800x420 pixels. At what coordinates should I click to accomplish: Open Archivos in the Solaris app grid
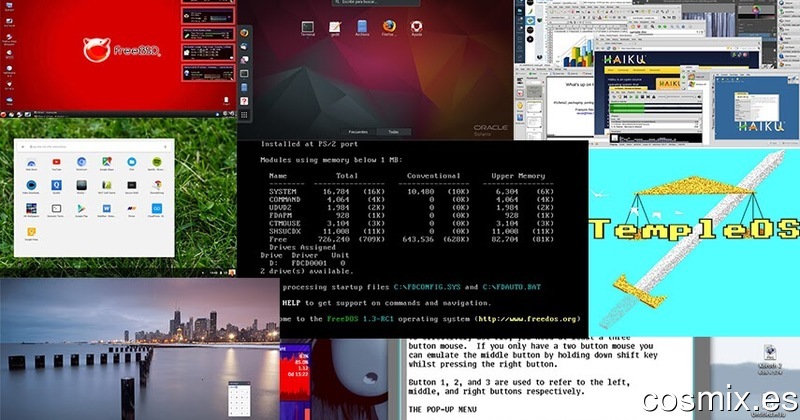coord(362,28)
